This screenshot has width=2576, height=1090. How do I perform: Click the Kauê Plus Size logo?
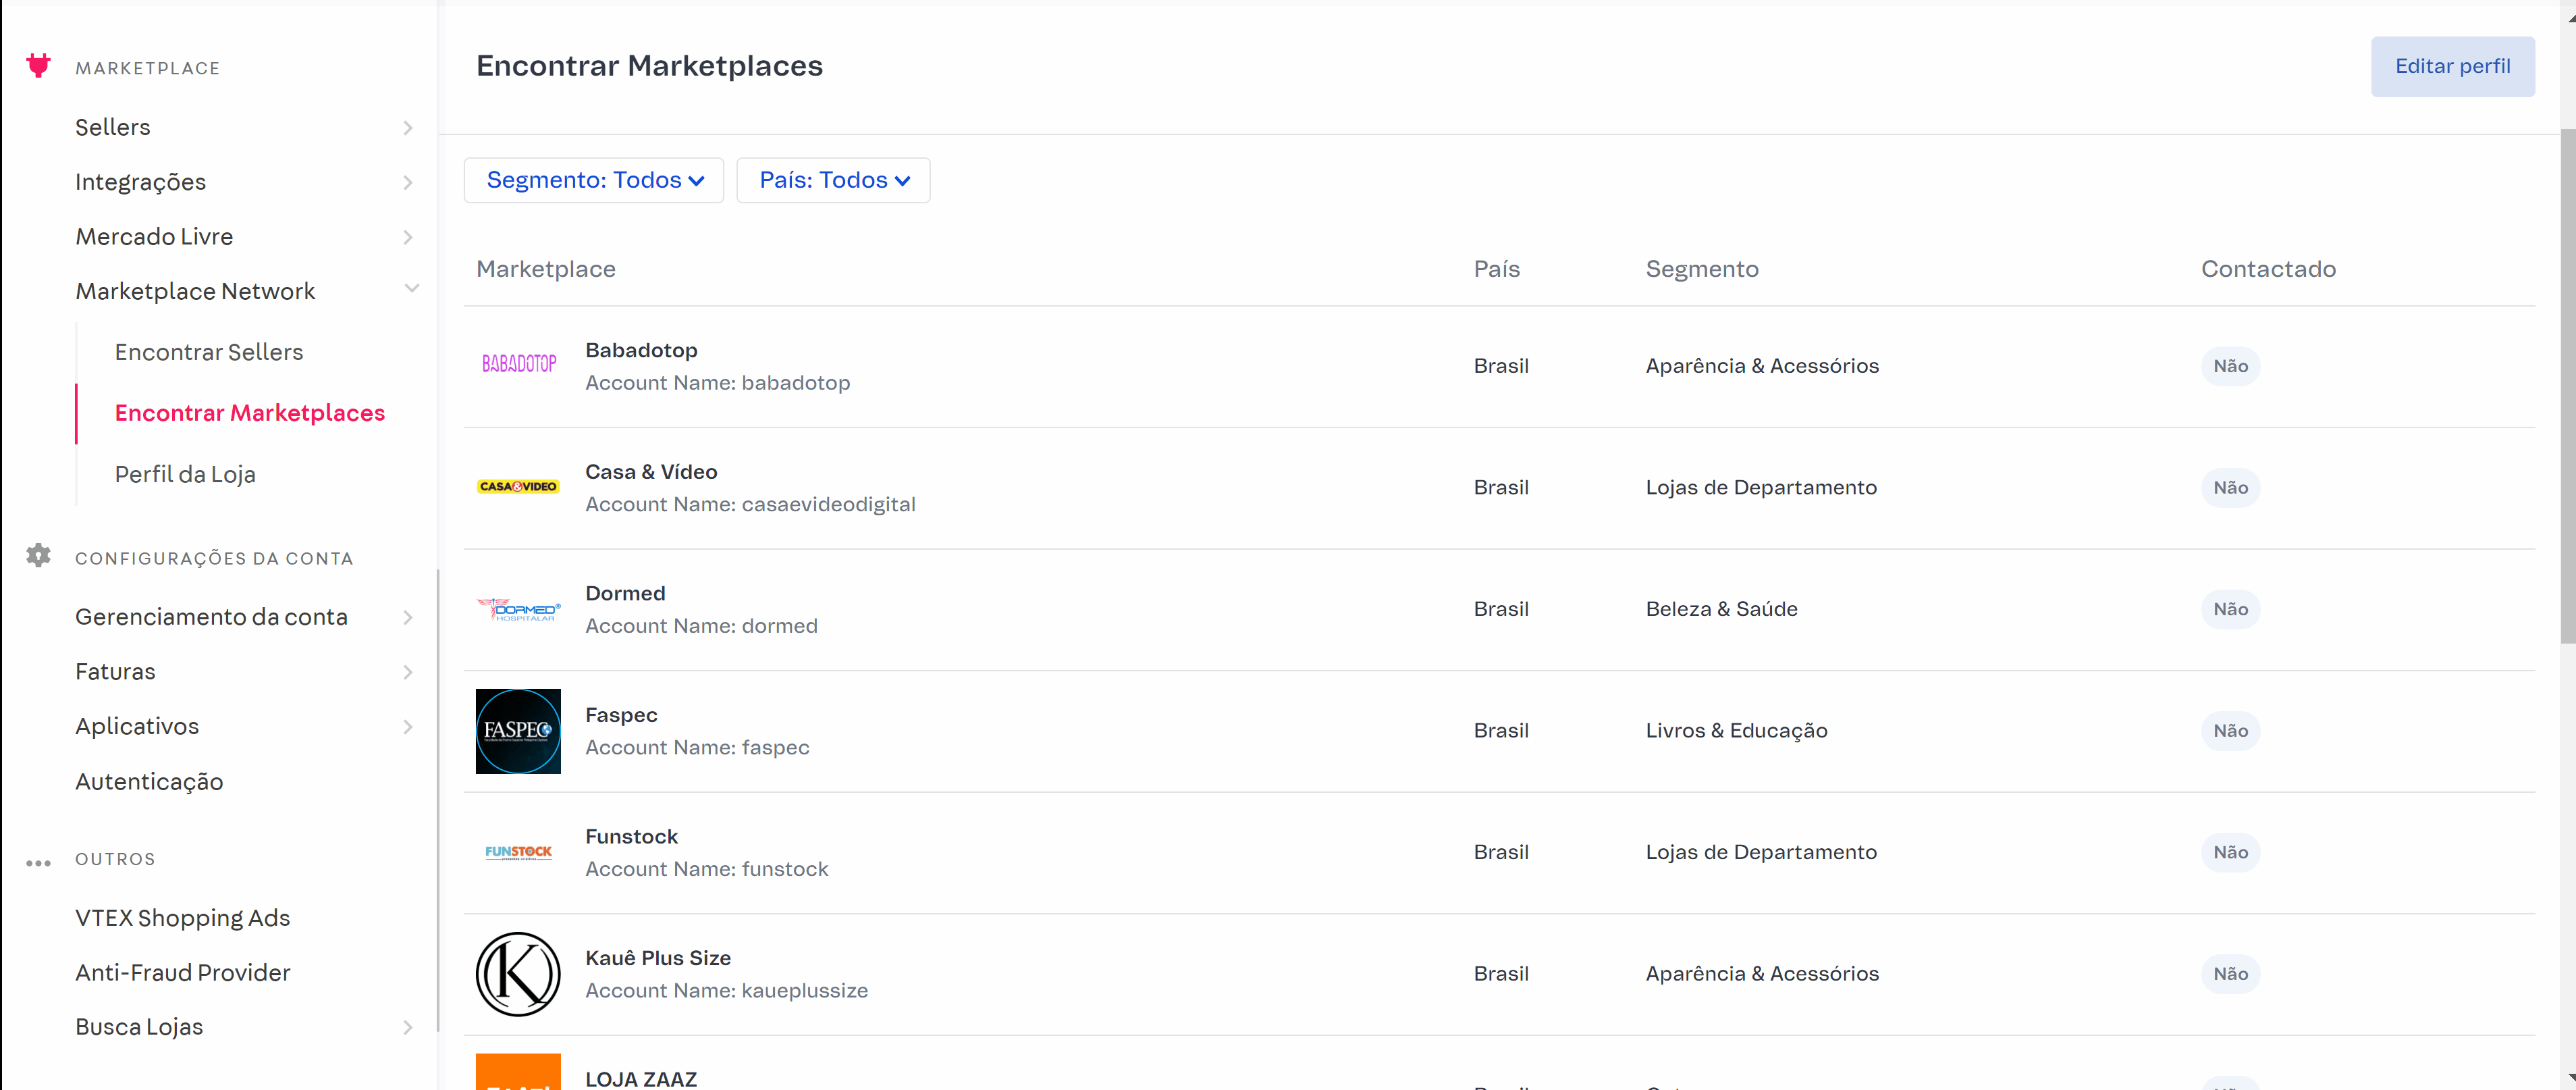coord(518,973)
